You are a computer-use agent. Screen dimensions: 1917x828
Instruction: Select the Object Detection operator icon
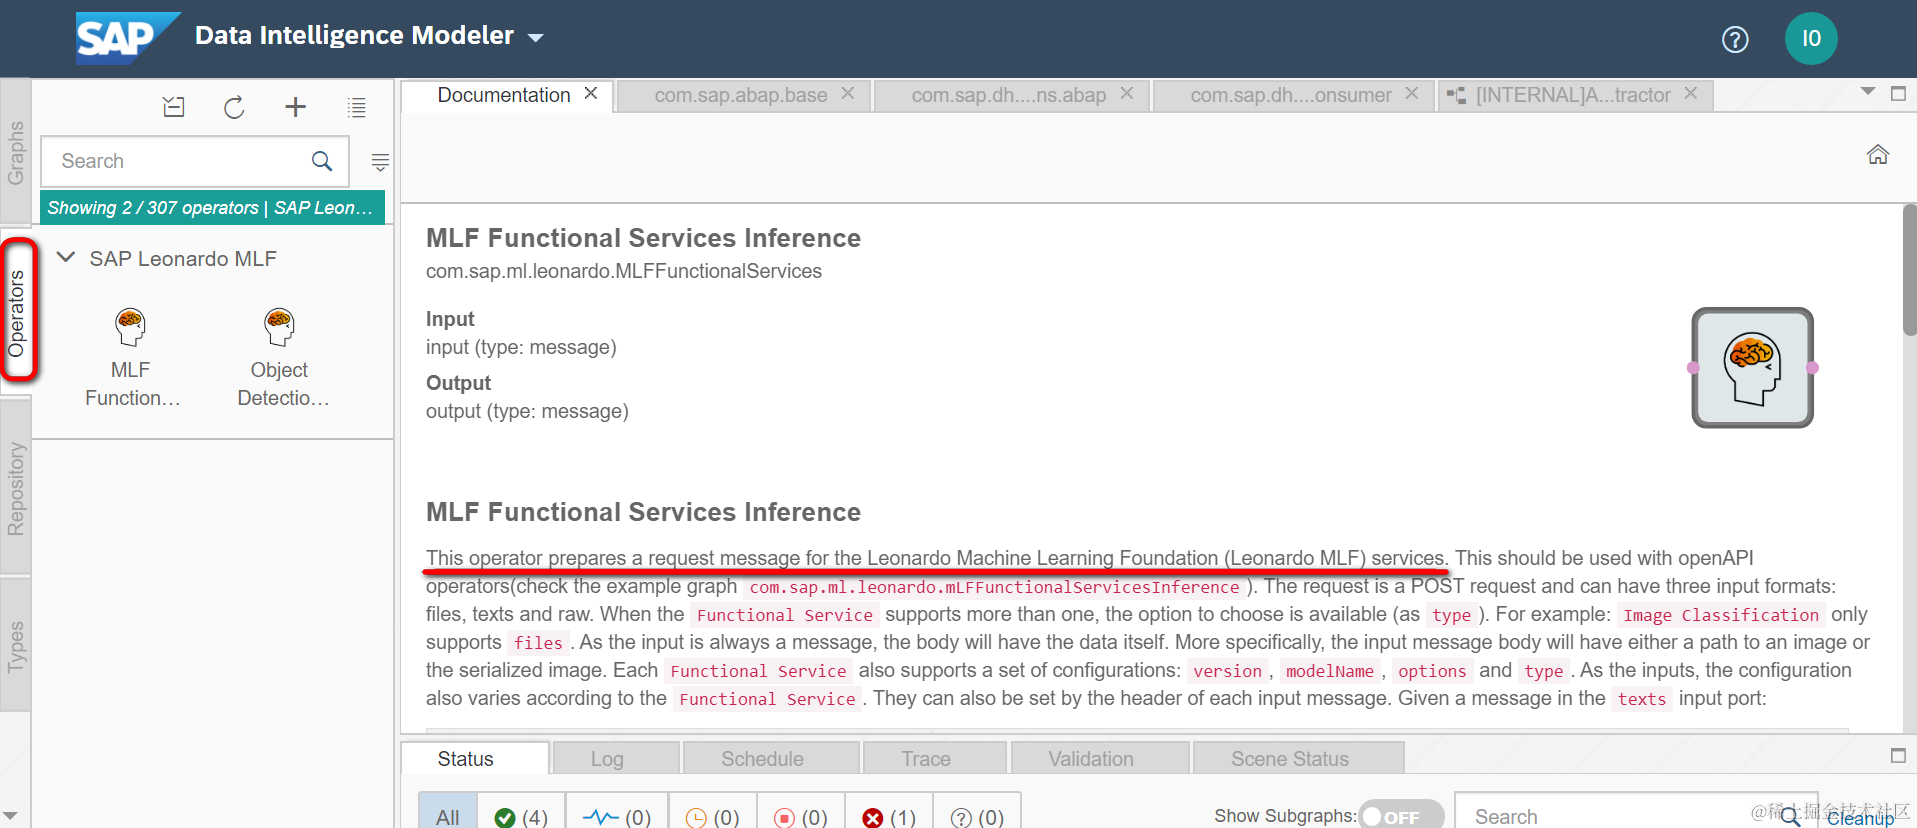(280, 327)
